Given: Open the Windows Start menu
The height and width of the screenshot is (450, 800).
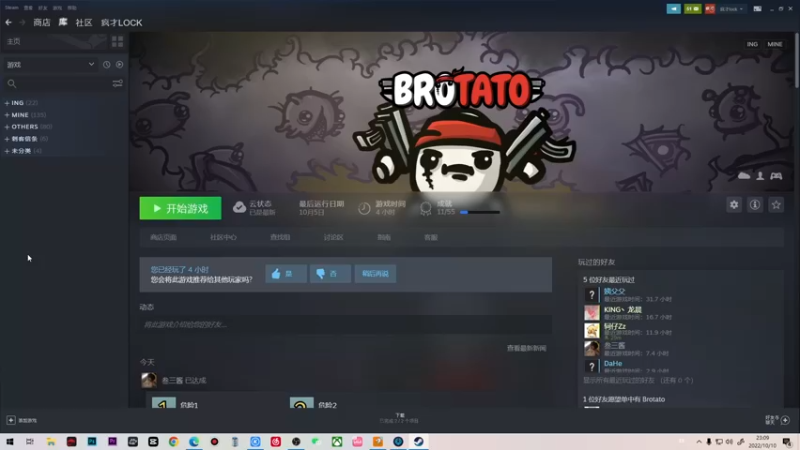Looking at the screenshot, I should click(x=10, y=441).
